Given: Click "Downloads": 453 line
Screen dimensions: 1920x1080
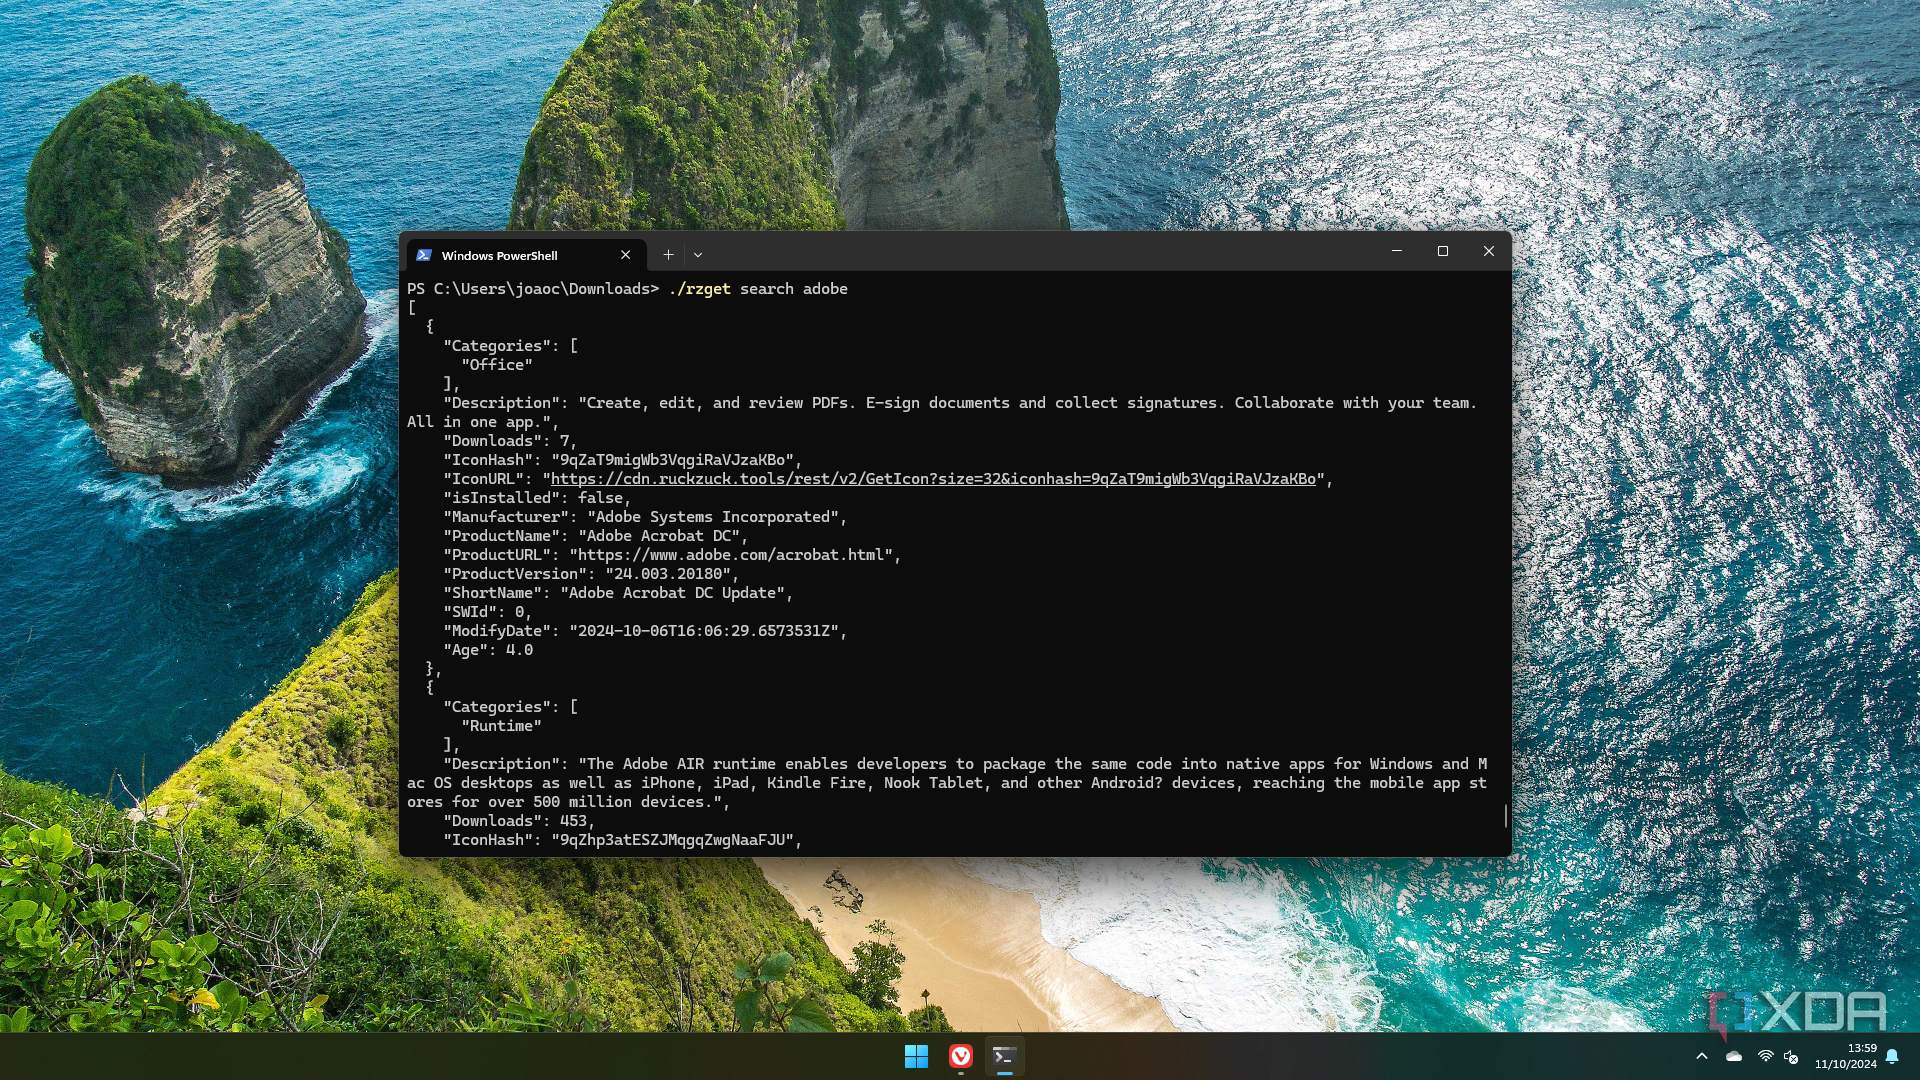Looking at the screenshot, I should 519,821.
